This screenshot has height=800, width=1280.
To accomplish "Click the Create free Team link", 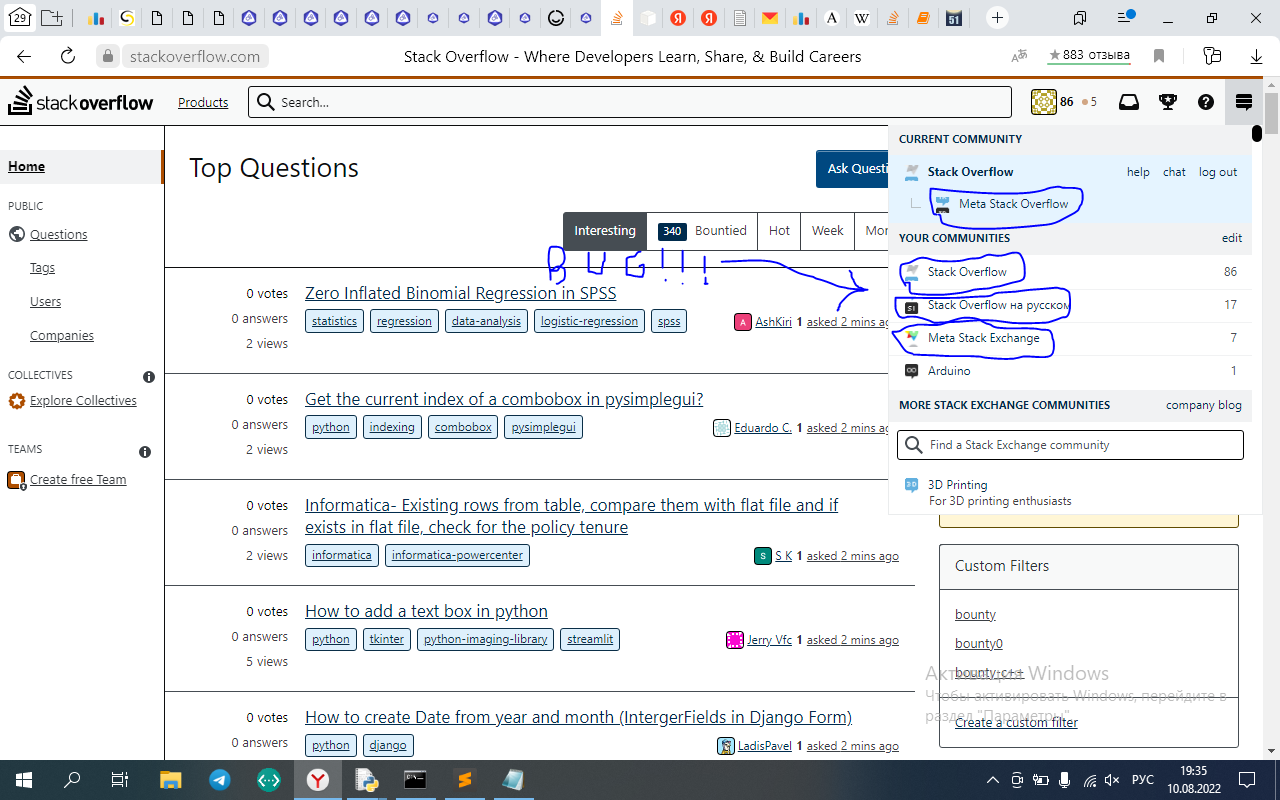I will pyautogui.click(x=78, y=480).
